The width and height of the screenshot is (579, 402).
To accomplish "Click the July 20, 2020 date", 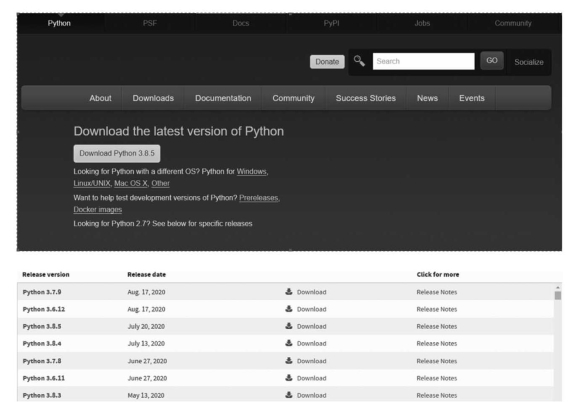I will [x=146, y=326].
